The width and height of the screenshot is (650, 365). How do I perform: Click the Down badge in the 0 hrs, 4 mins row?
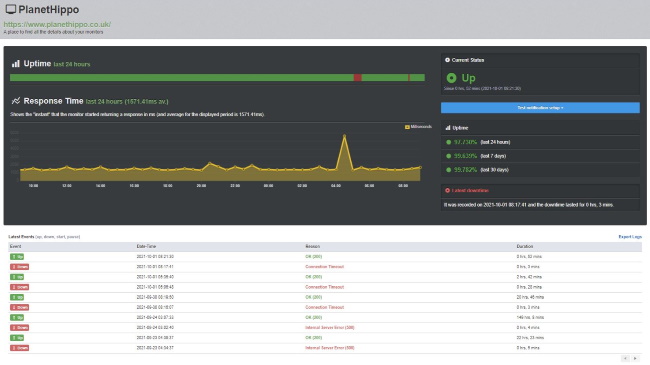19,328
